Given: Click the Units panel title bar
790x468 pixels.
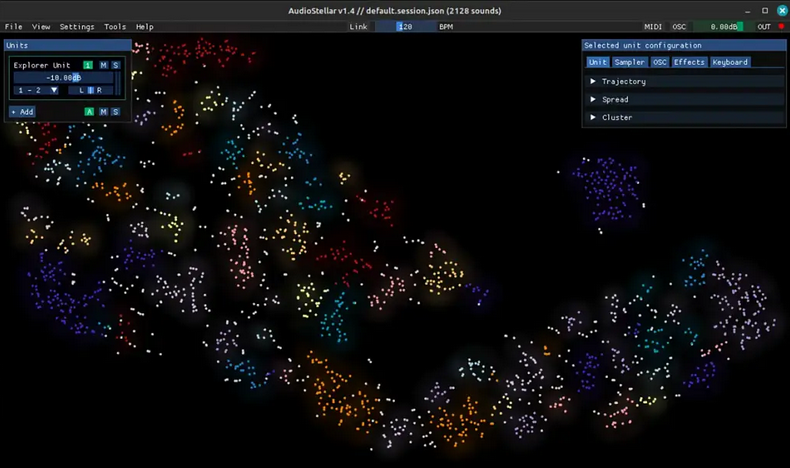Looking at the screenshot, I should 68,45.
